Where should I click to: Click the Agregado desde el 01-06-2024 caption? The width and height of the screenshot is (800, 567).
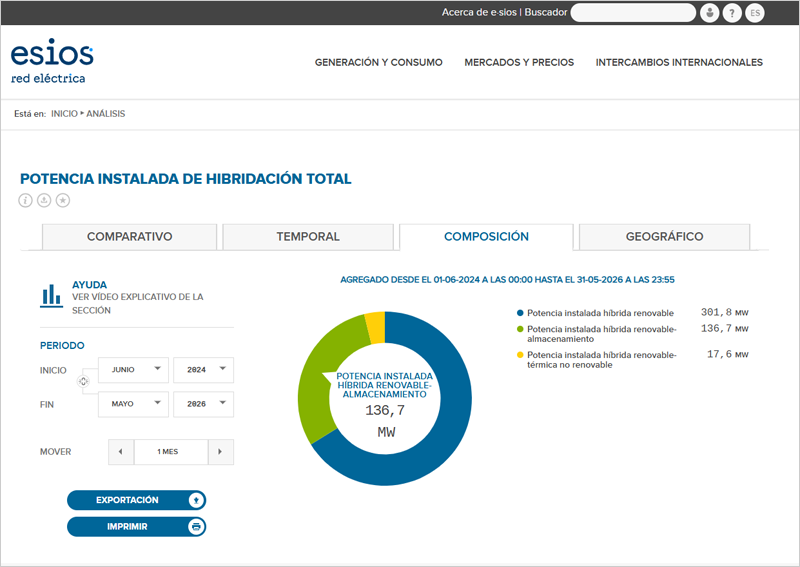(507, 280)
